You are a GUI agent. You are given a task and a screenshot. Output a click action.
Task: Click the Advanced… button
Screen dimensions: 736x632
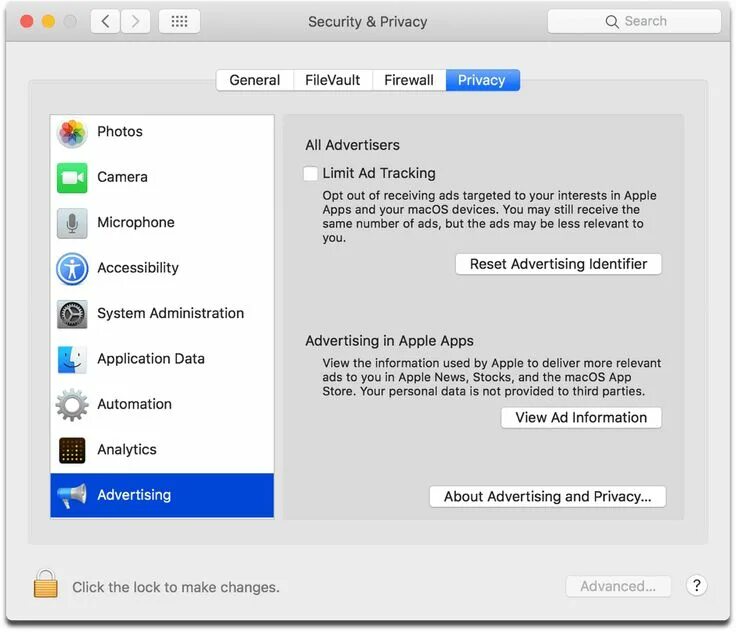[x=618, y=586]
